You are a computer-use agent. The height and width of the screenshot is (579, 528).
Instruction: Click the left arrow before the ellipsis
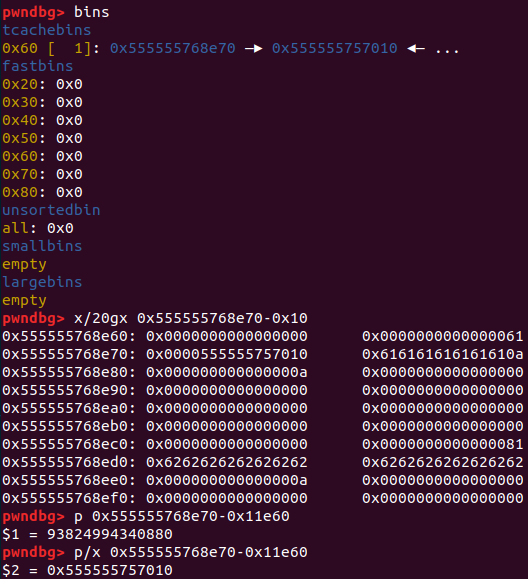416,48
